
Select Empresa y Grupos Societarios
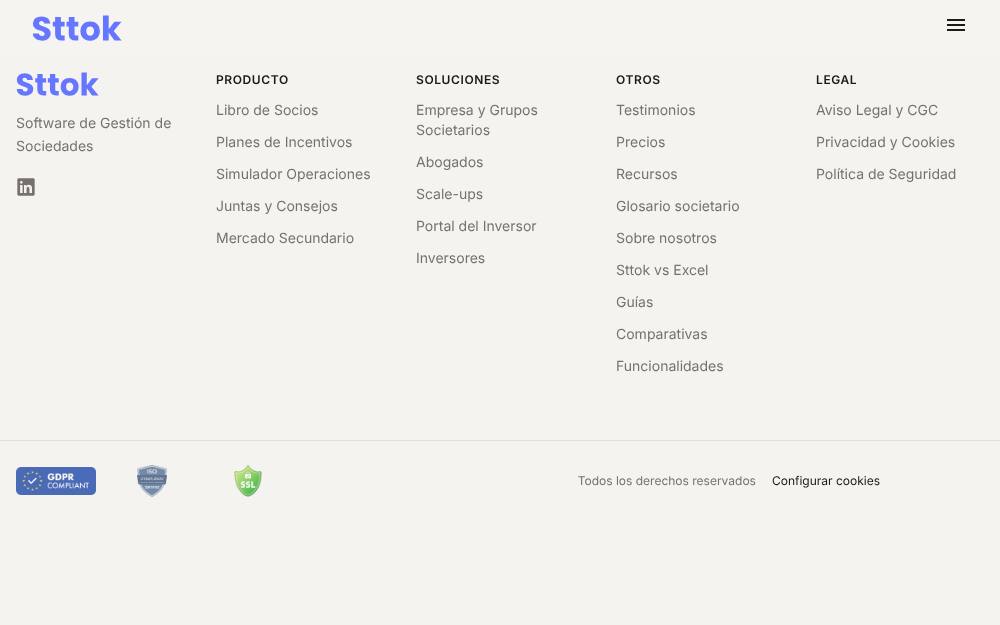[477, 120]
